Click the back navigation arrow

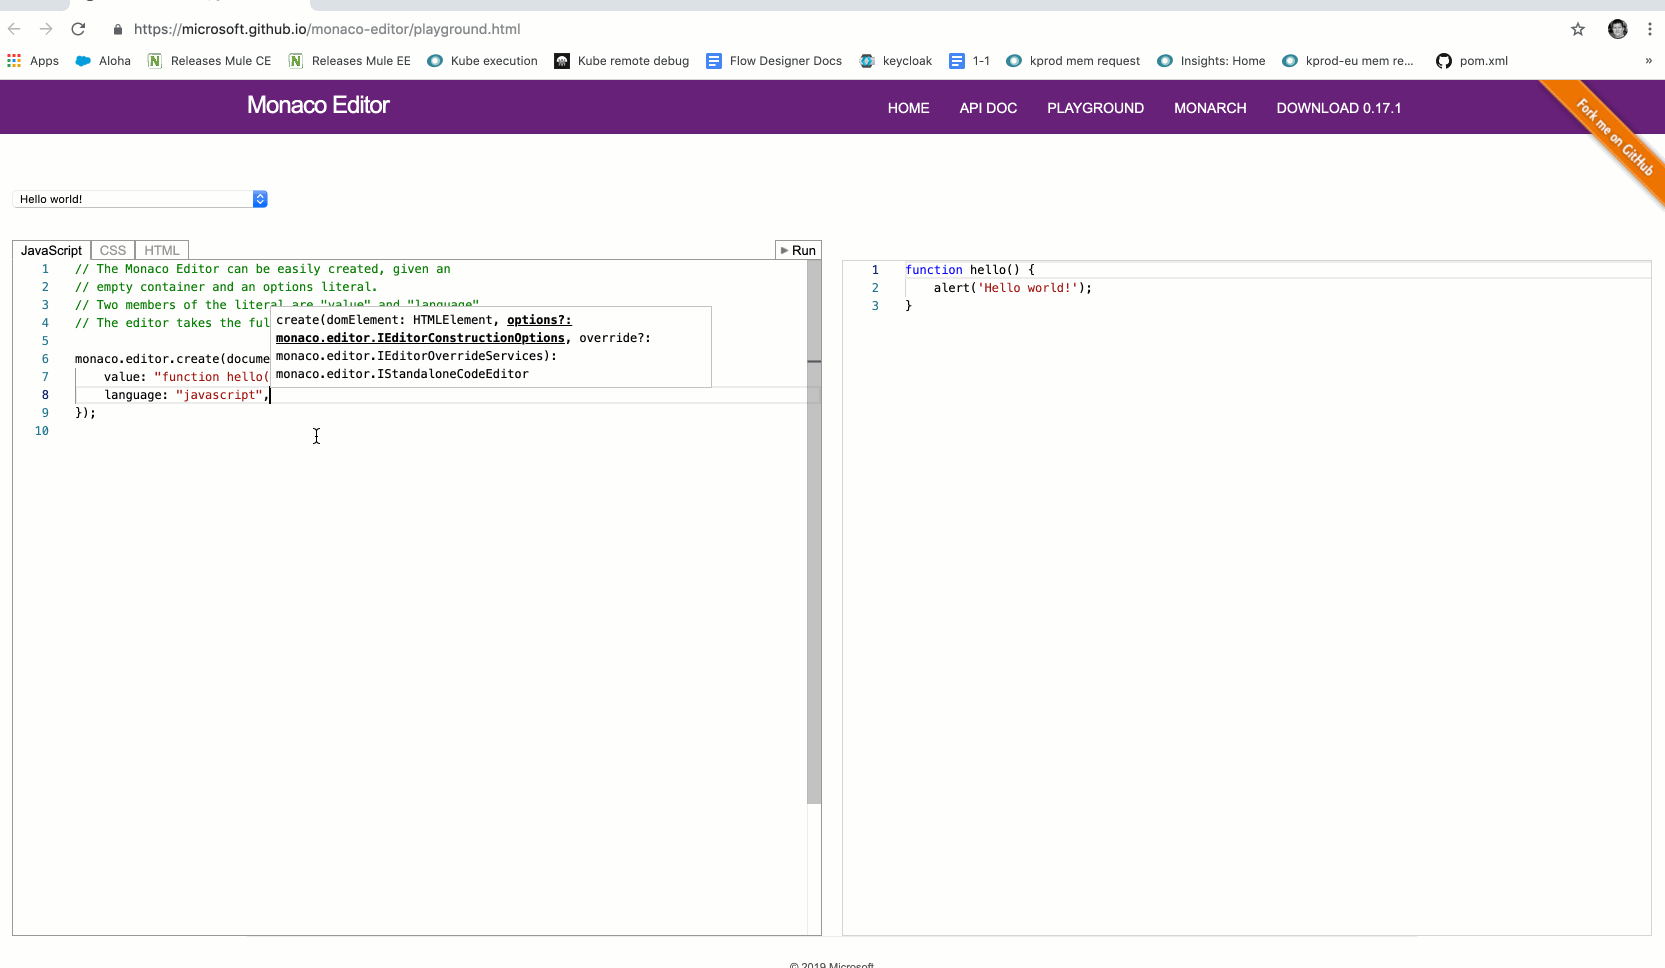(x=14, y=29)
